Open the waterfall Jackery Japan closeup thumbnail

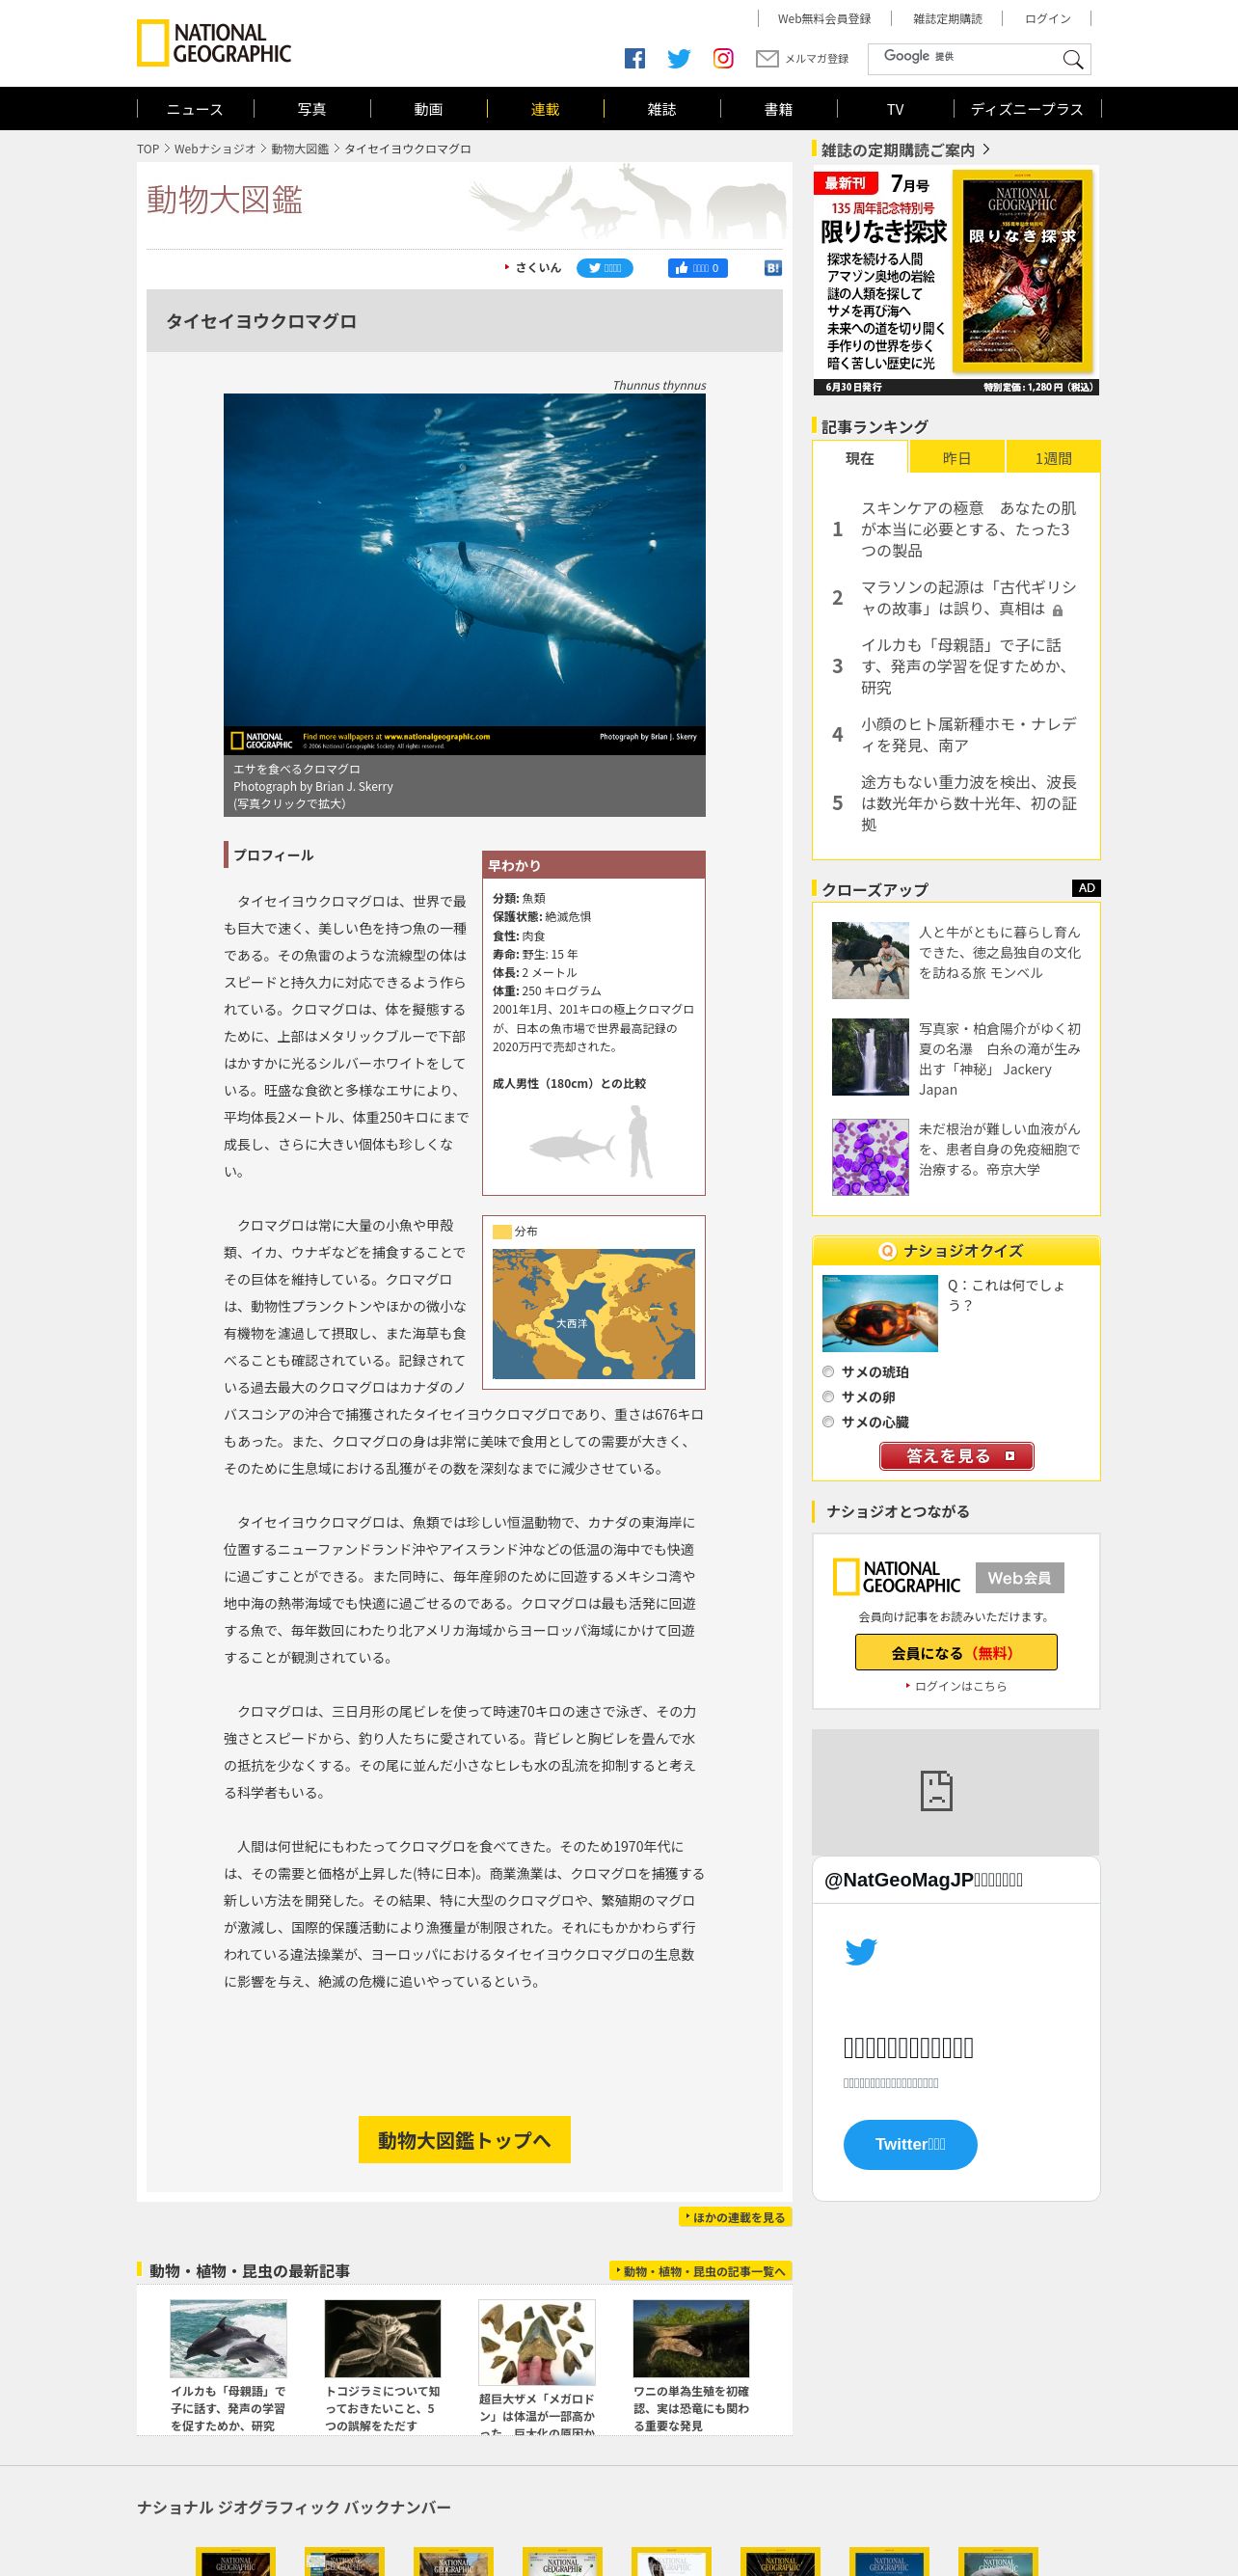[870, 1057]
